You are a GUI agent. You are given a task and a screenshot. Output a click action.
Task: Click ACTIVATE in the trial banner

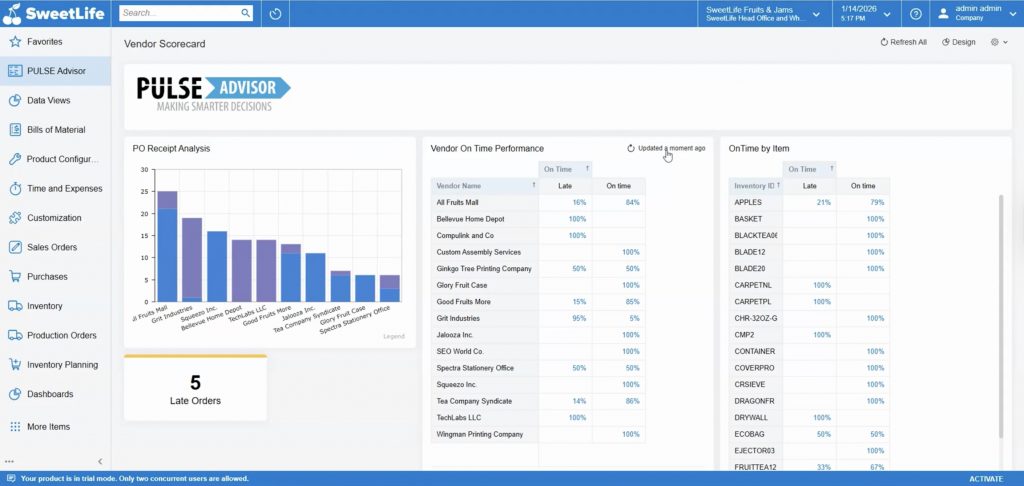click(x=985, y=479)
